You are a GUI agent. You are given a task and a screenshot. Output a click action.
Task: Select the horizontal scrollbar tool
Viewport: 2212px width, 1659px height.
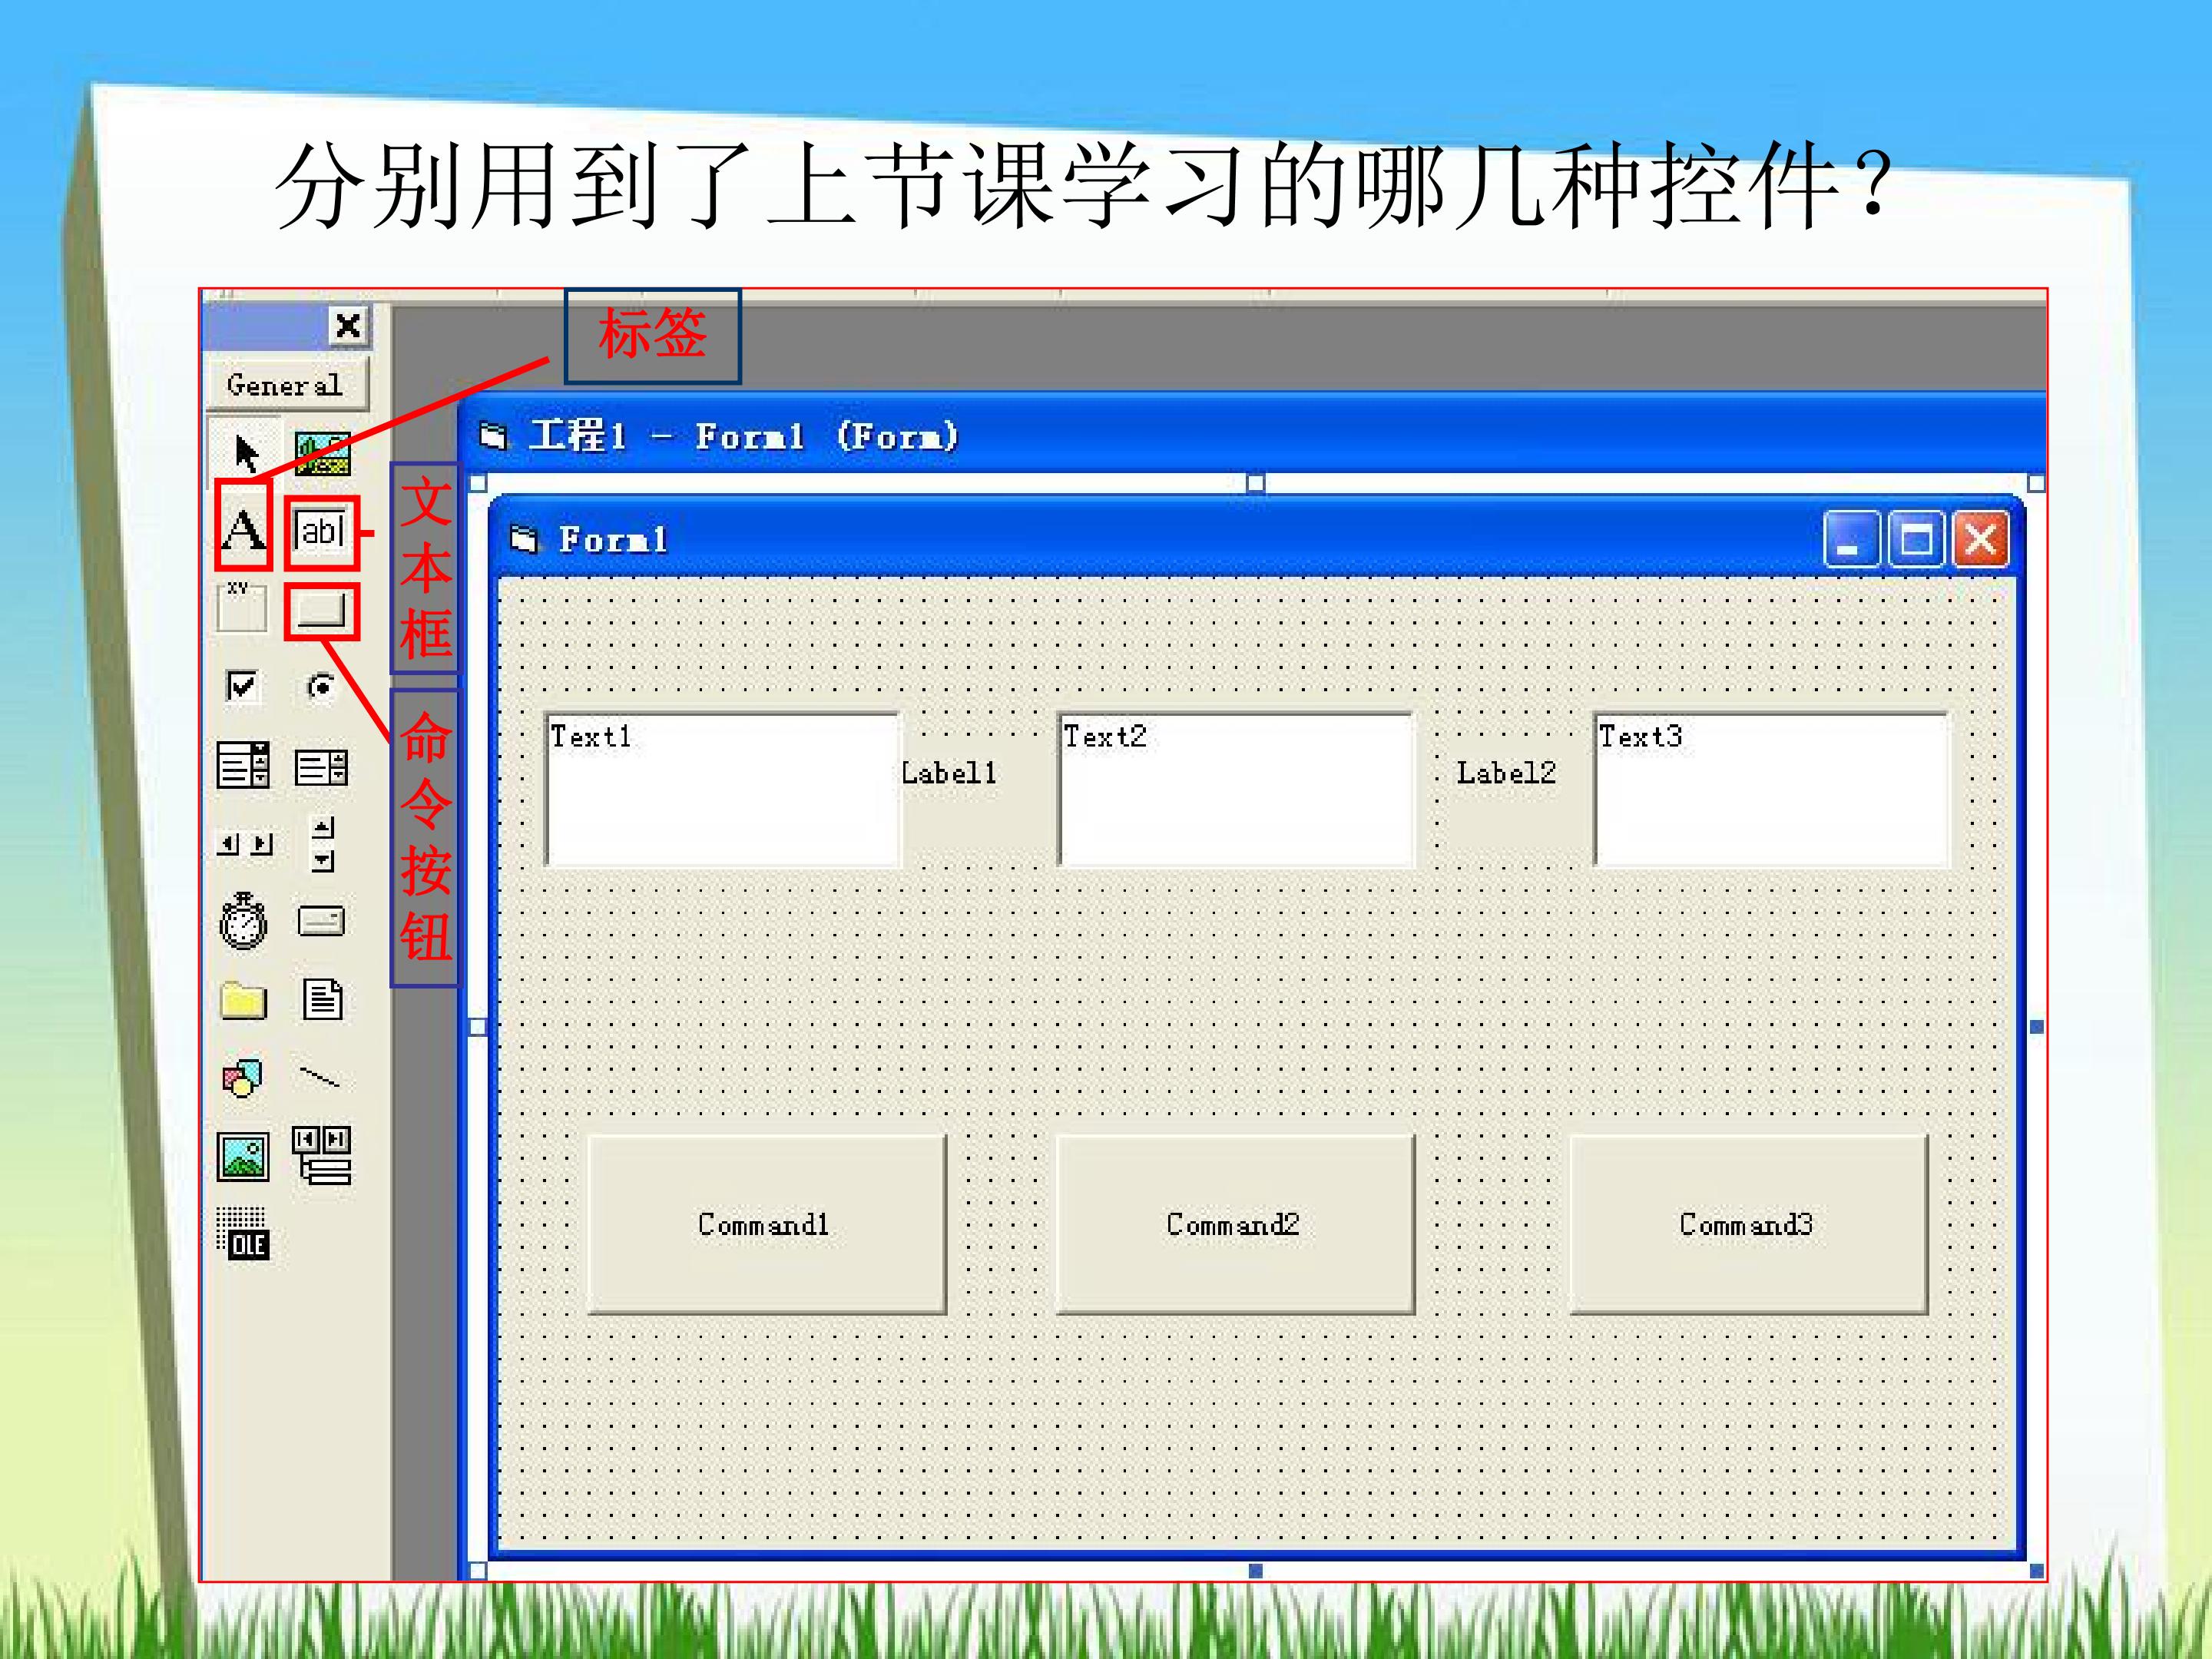tap(244, 844)
